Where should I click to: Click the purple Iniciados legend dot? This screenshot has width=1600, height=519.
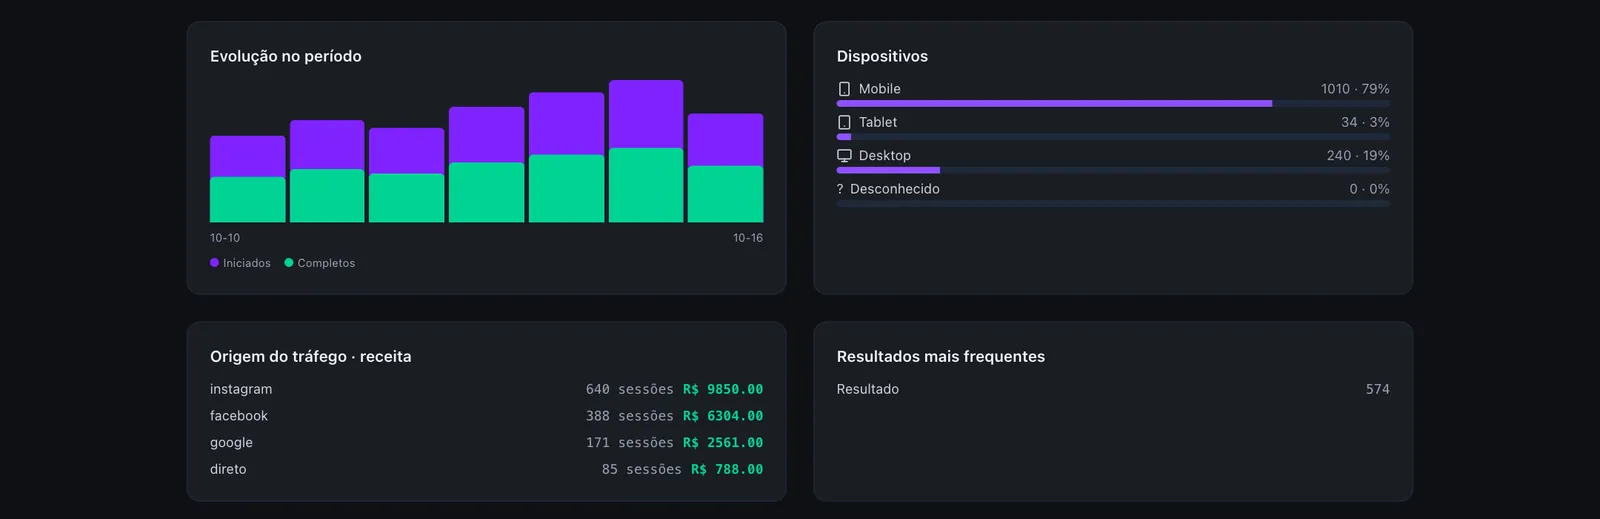pos(214,263)
